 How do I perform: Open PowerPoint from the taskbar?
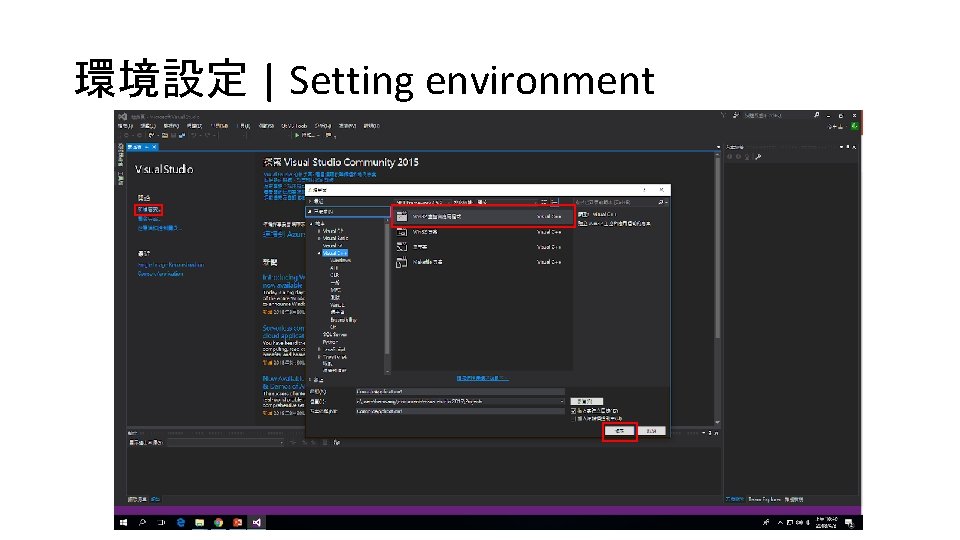coord(238,522)
